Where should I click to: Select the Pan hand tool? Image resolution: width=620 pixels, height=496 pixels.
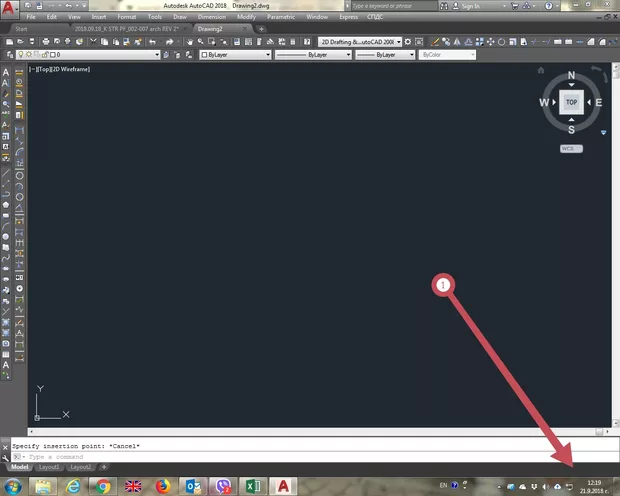(190, 42)
